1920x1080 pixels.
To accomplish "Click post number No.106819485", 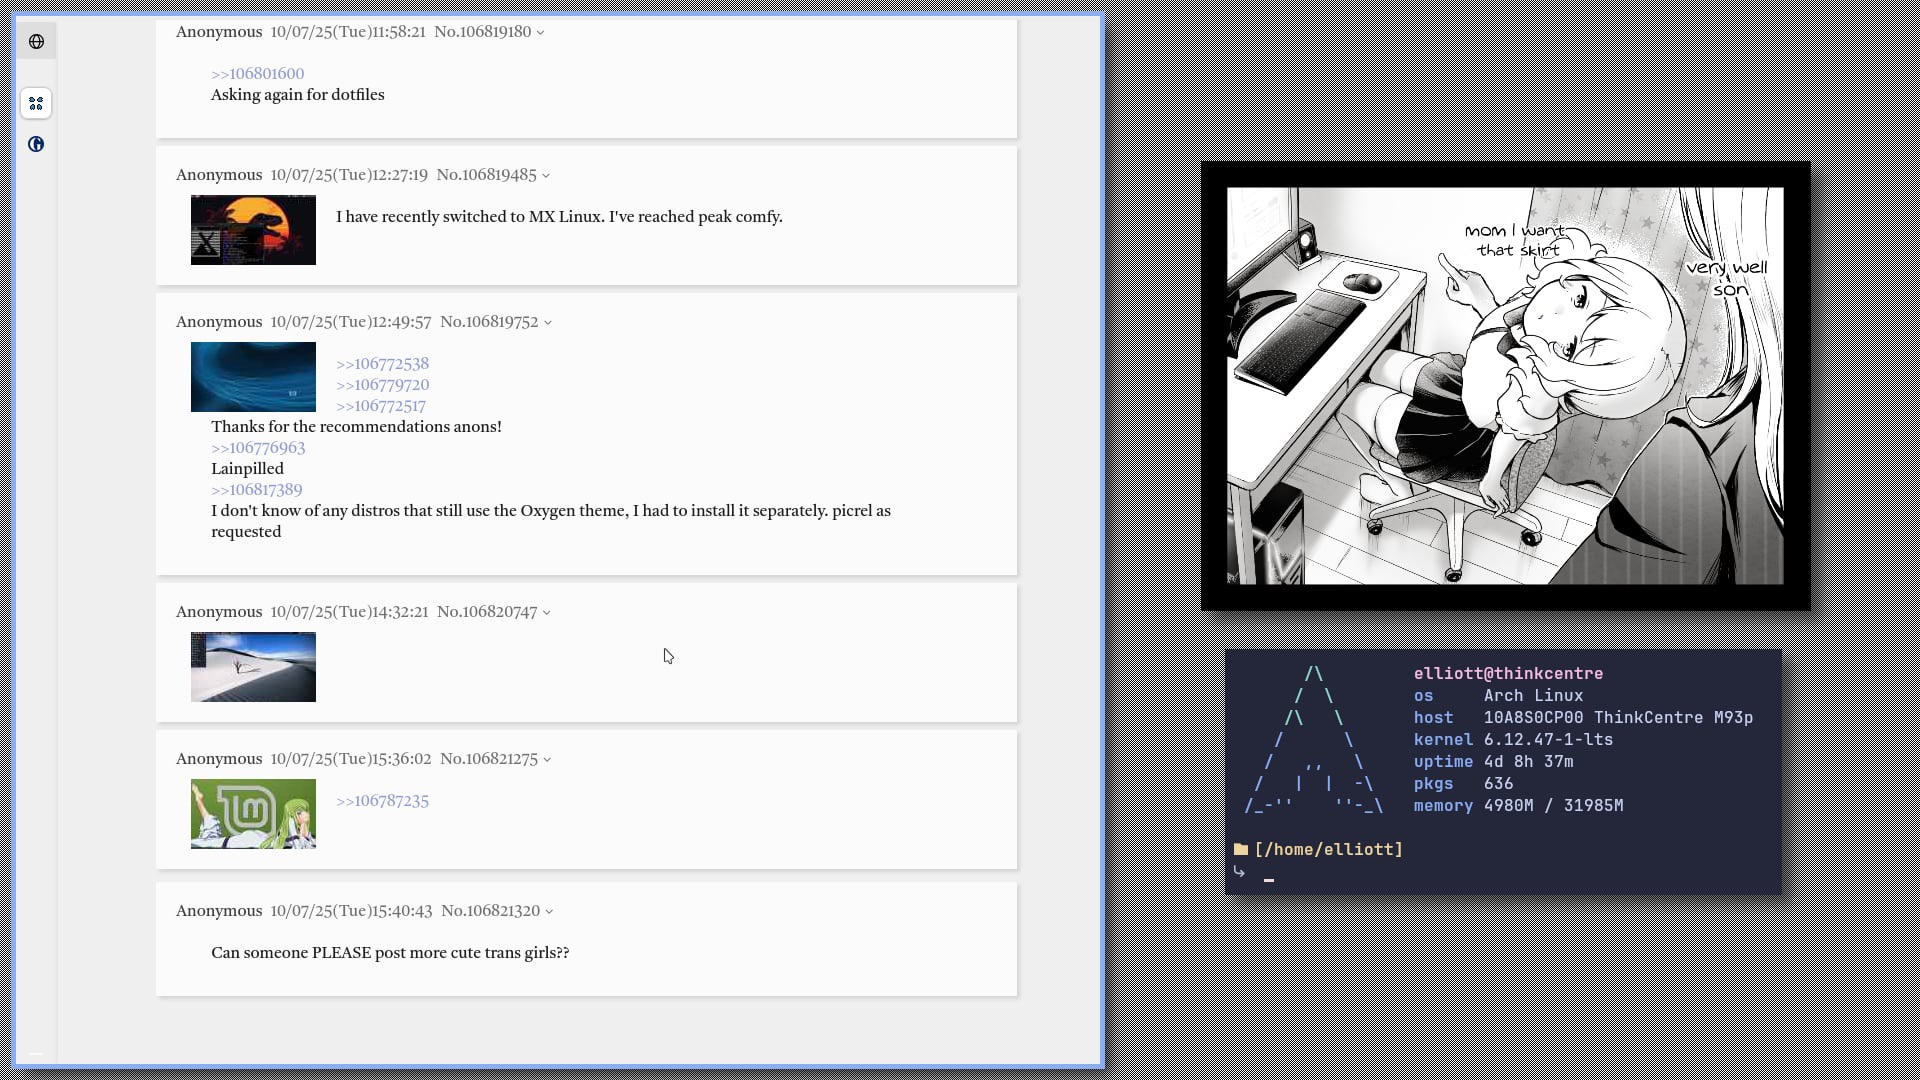I will [x=487, y=175].
